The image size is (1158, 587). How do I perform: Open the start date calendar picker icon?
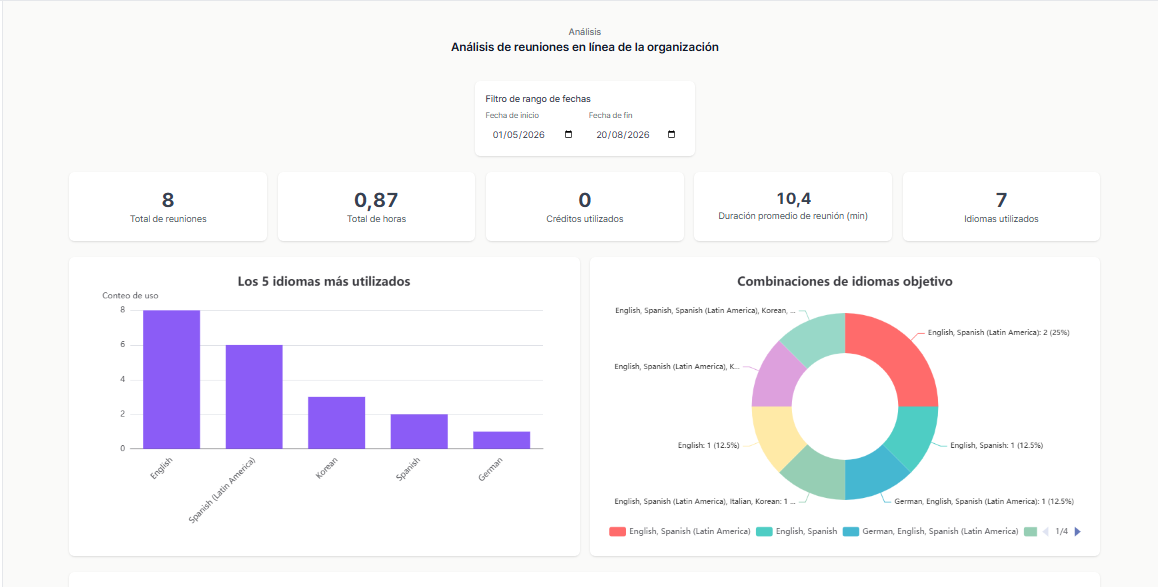coord(568,134)
